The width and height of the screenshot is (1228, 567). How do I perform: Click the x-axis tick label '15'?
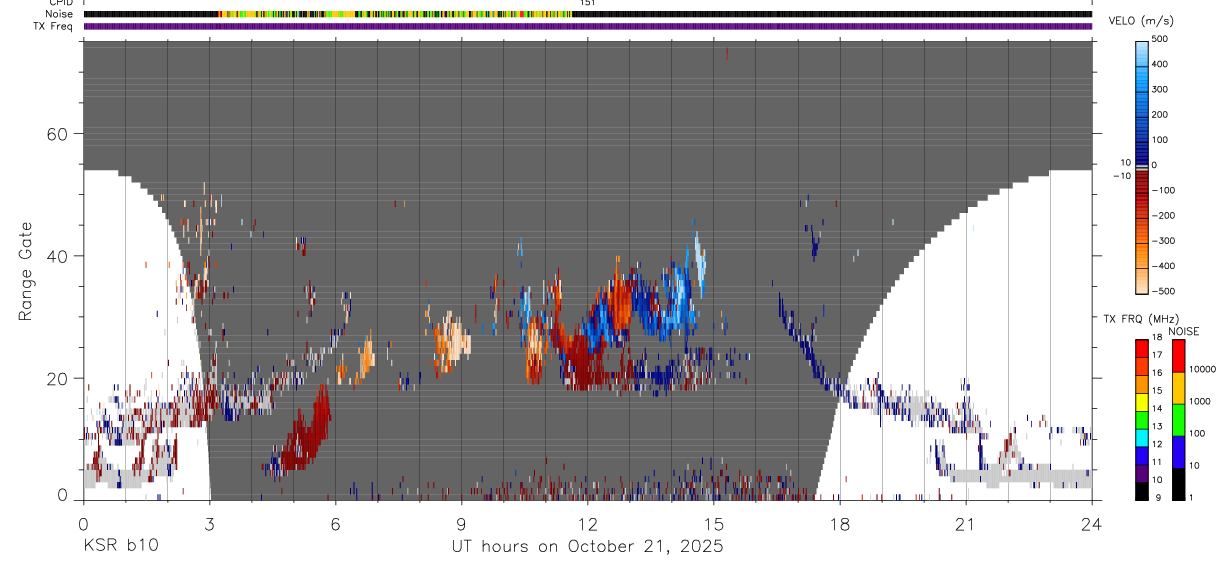coord(713,524)
